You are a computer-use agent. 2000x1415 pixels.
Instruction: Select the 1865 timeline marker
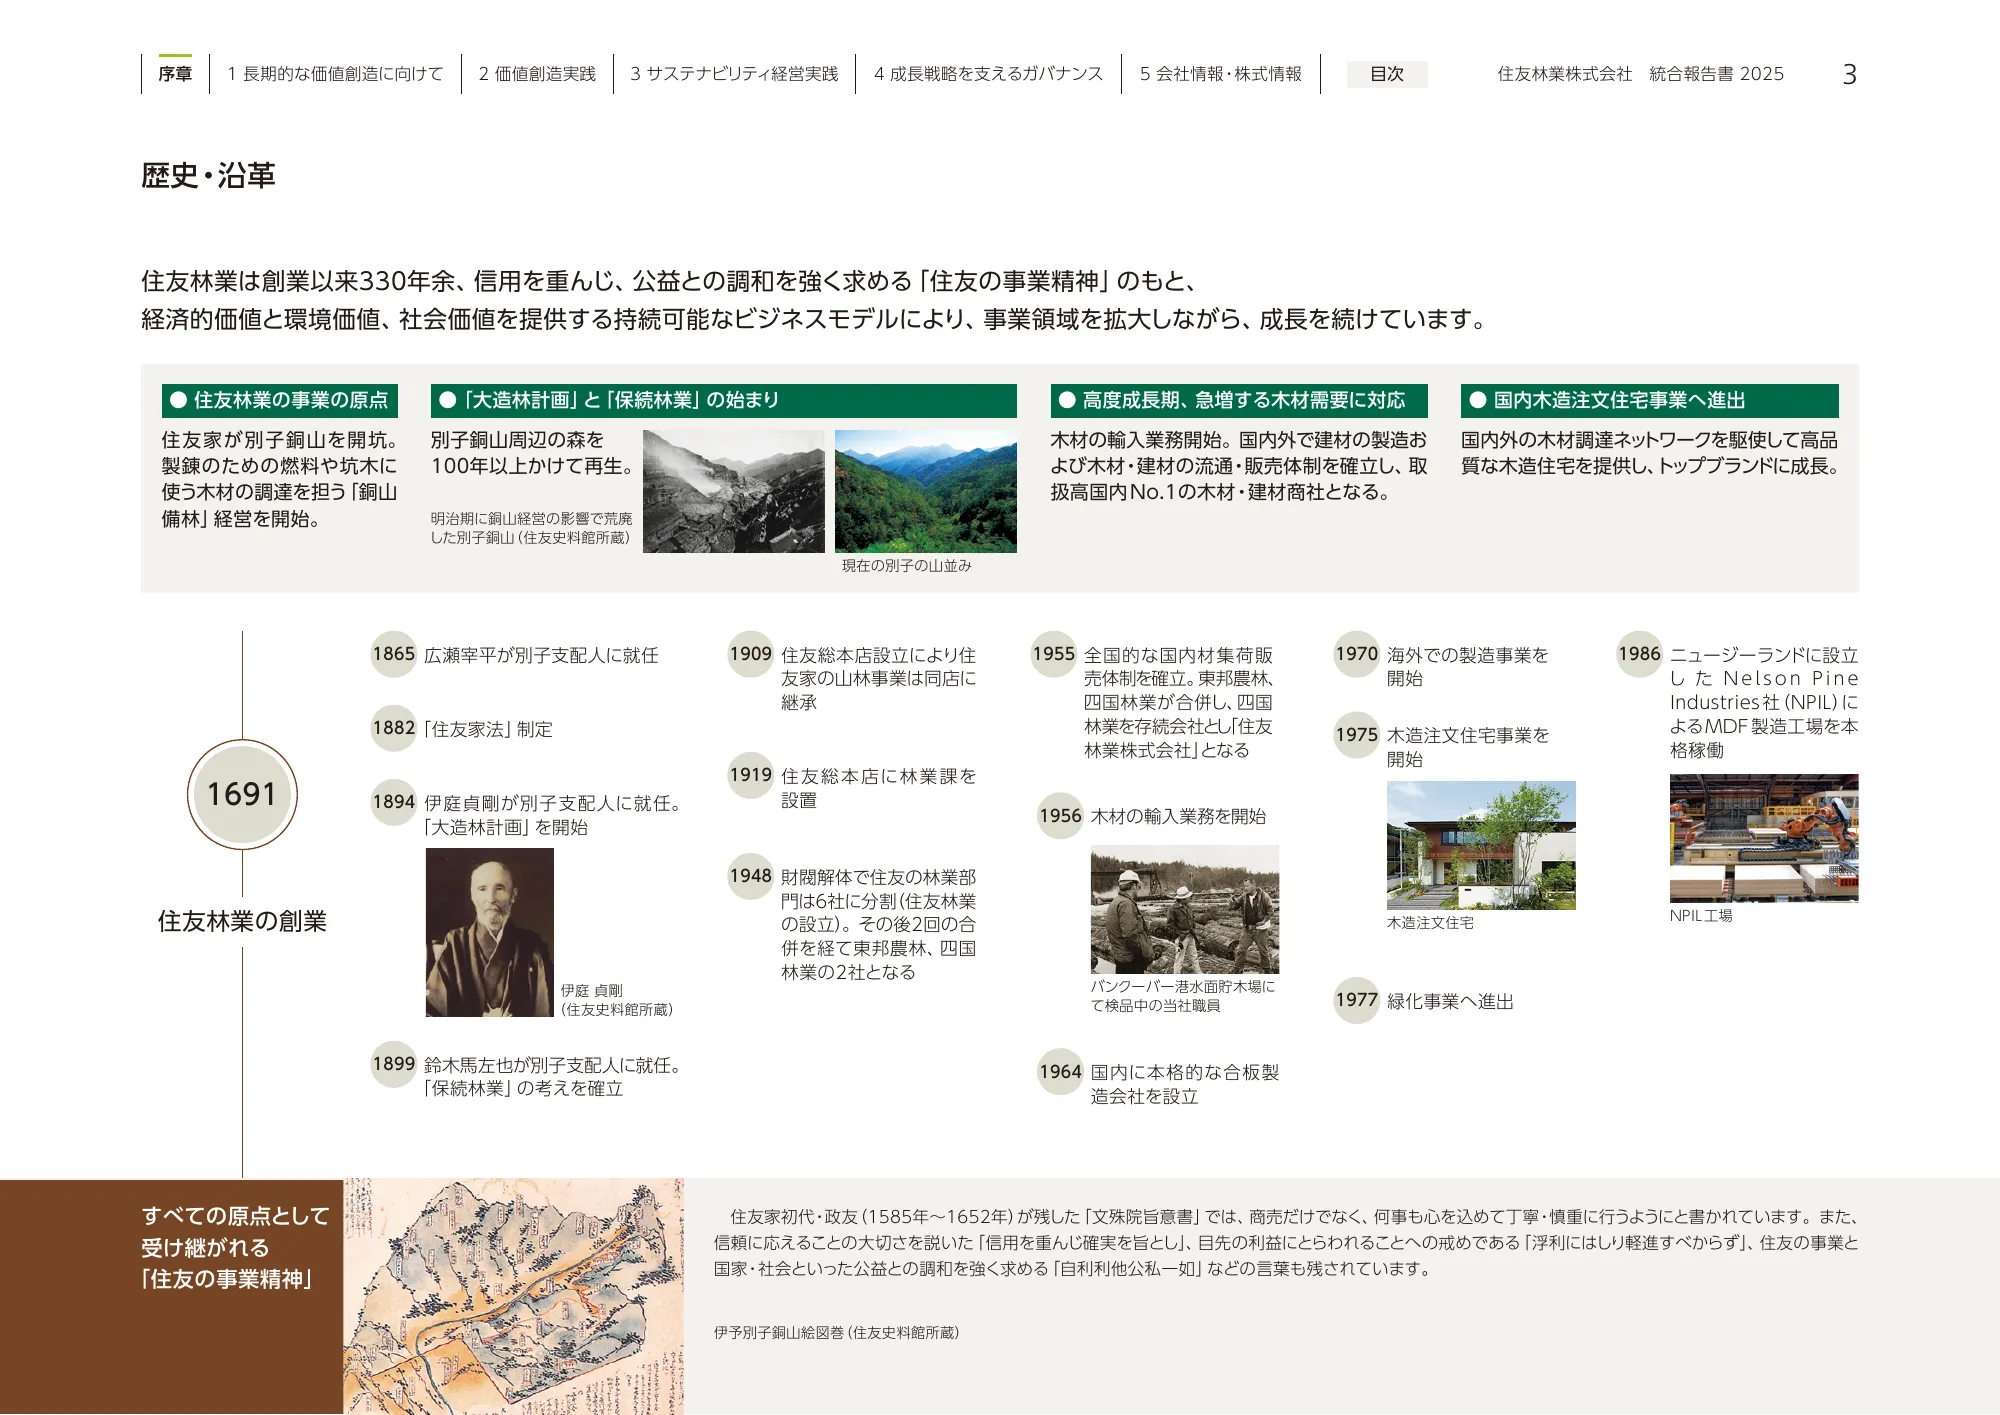click(393, 654)
